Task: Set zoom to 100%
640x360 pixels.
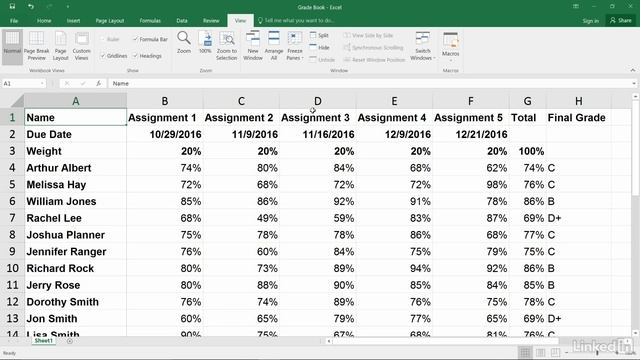Action: coord(205,42)
